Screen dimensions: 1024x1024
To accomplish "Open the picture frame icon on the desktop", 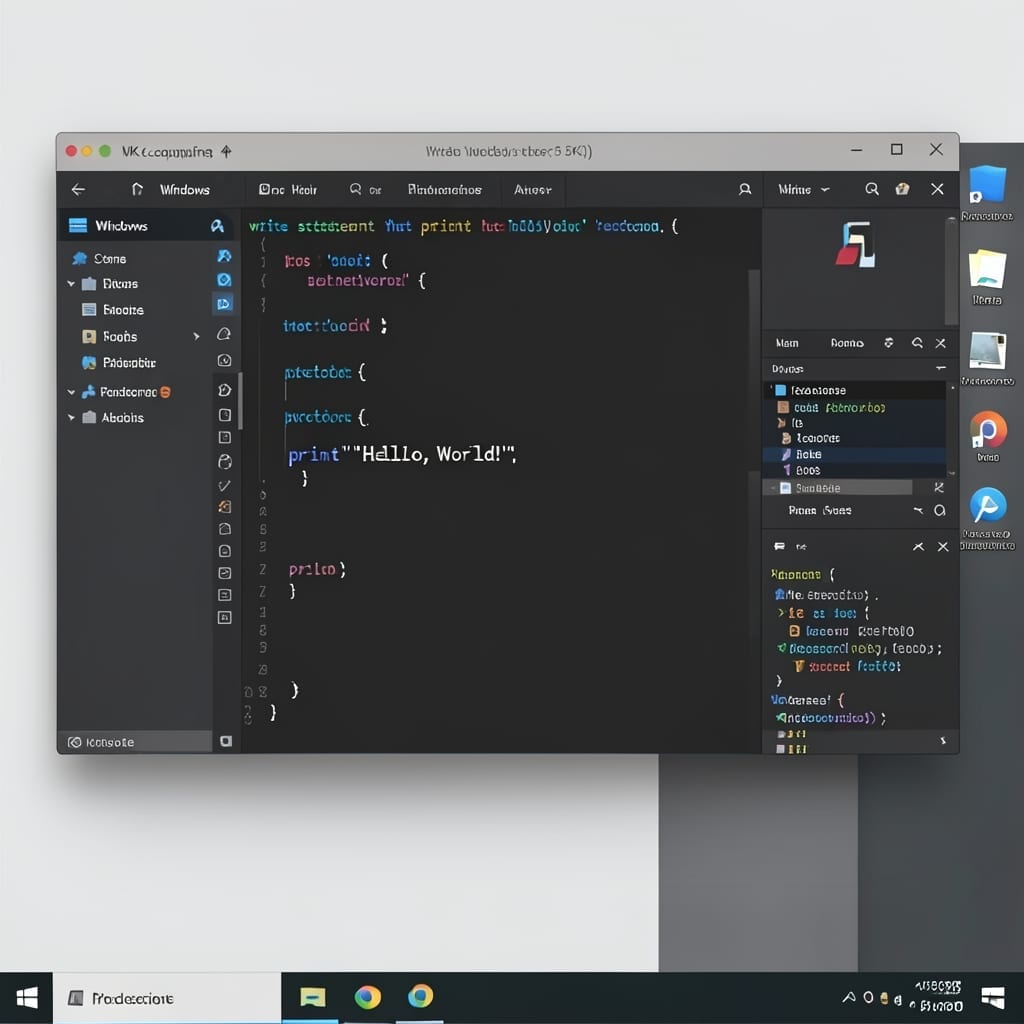I will (987, 351).
